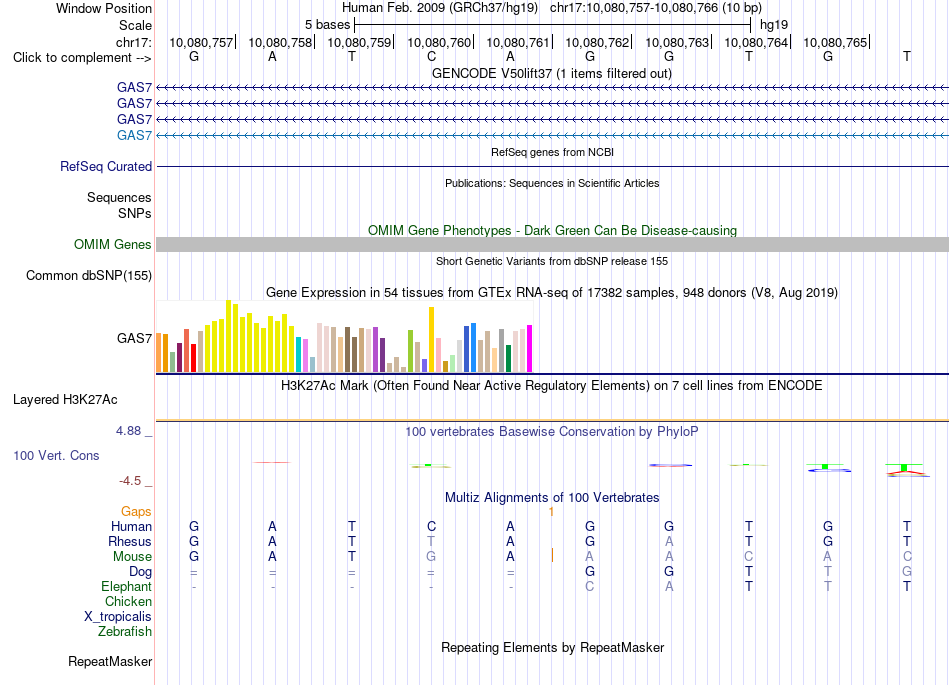Click the Chicken alignment row label
950x685 pixels.
click(x=128, y=601)
